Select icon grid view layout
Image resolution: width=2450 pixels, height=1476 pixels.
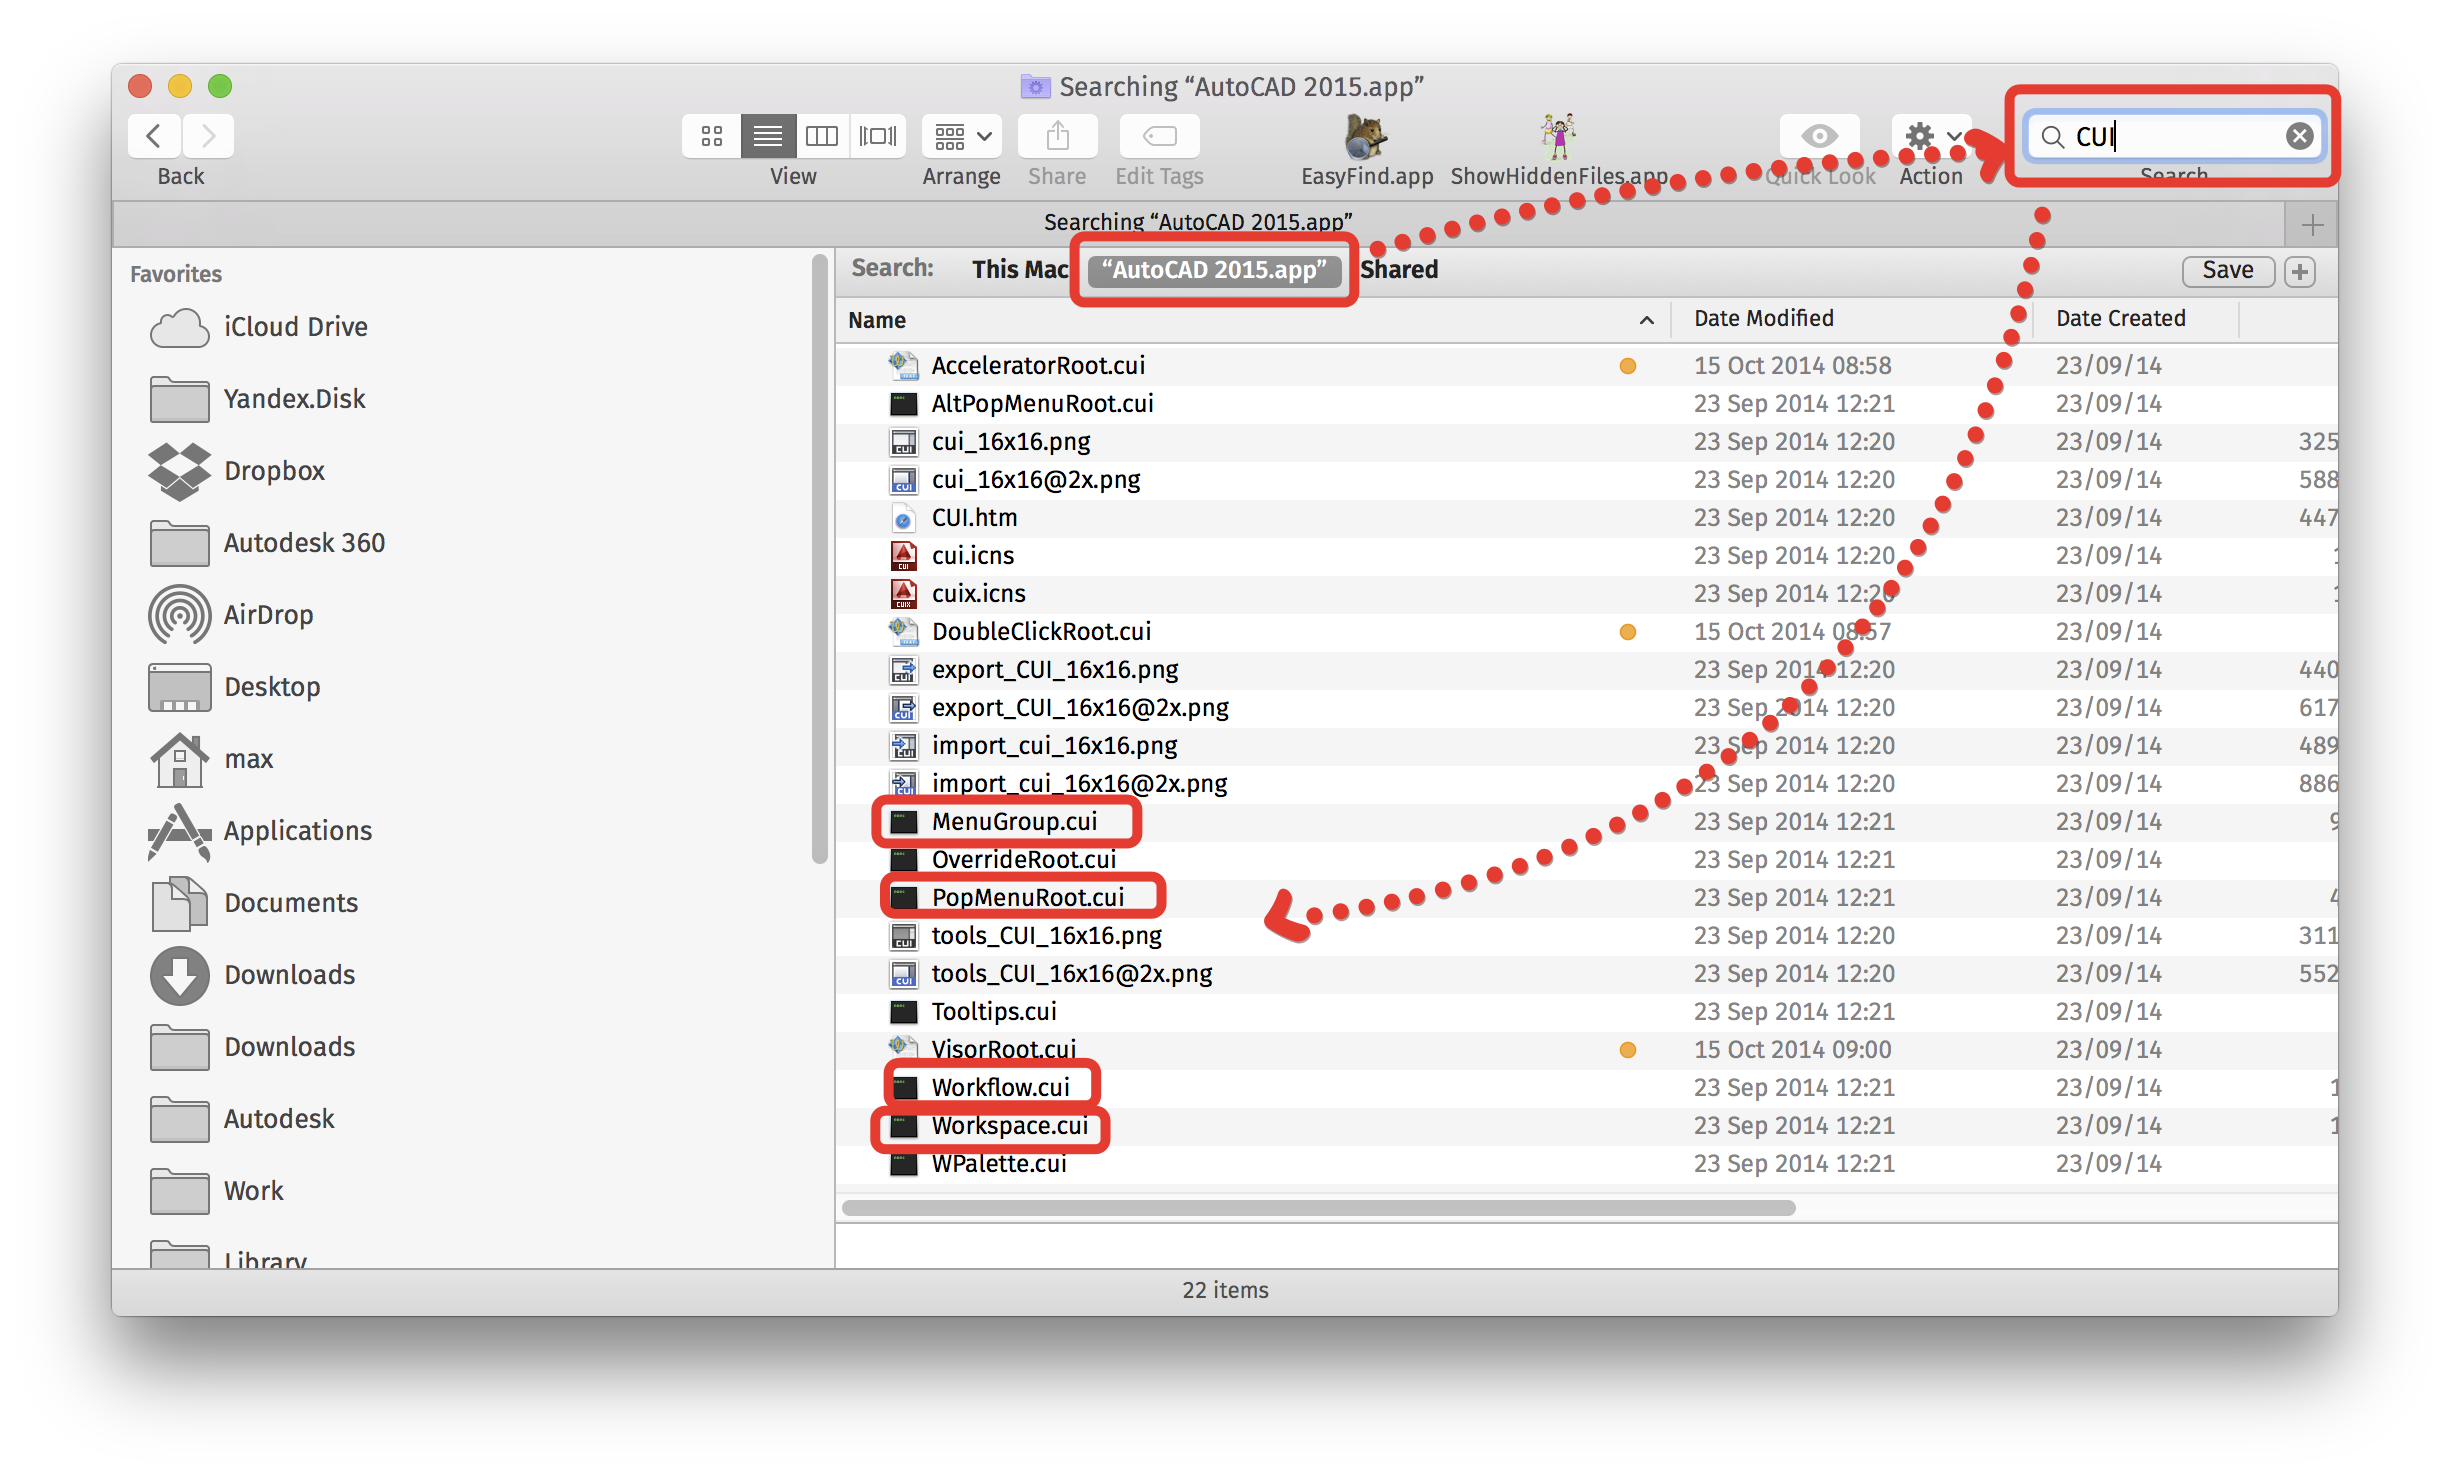707,137
